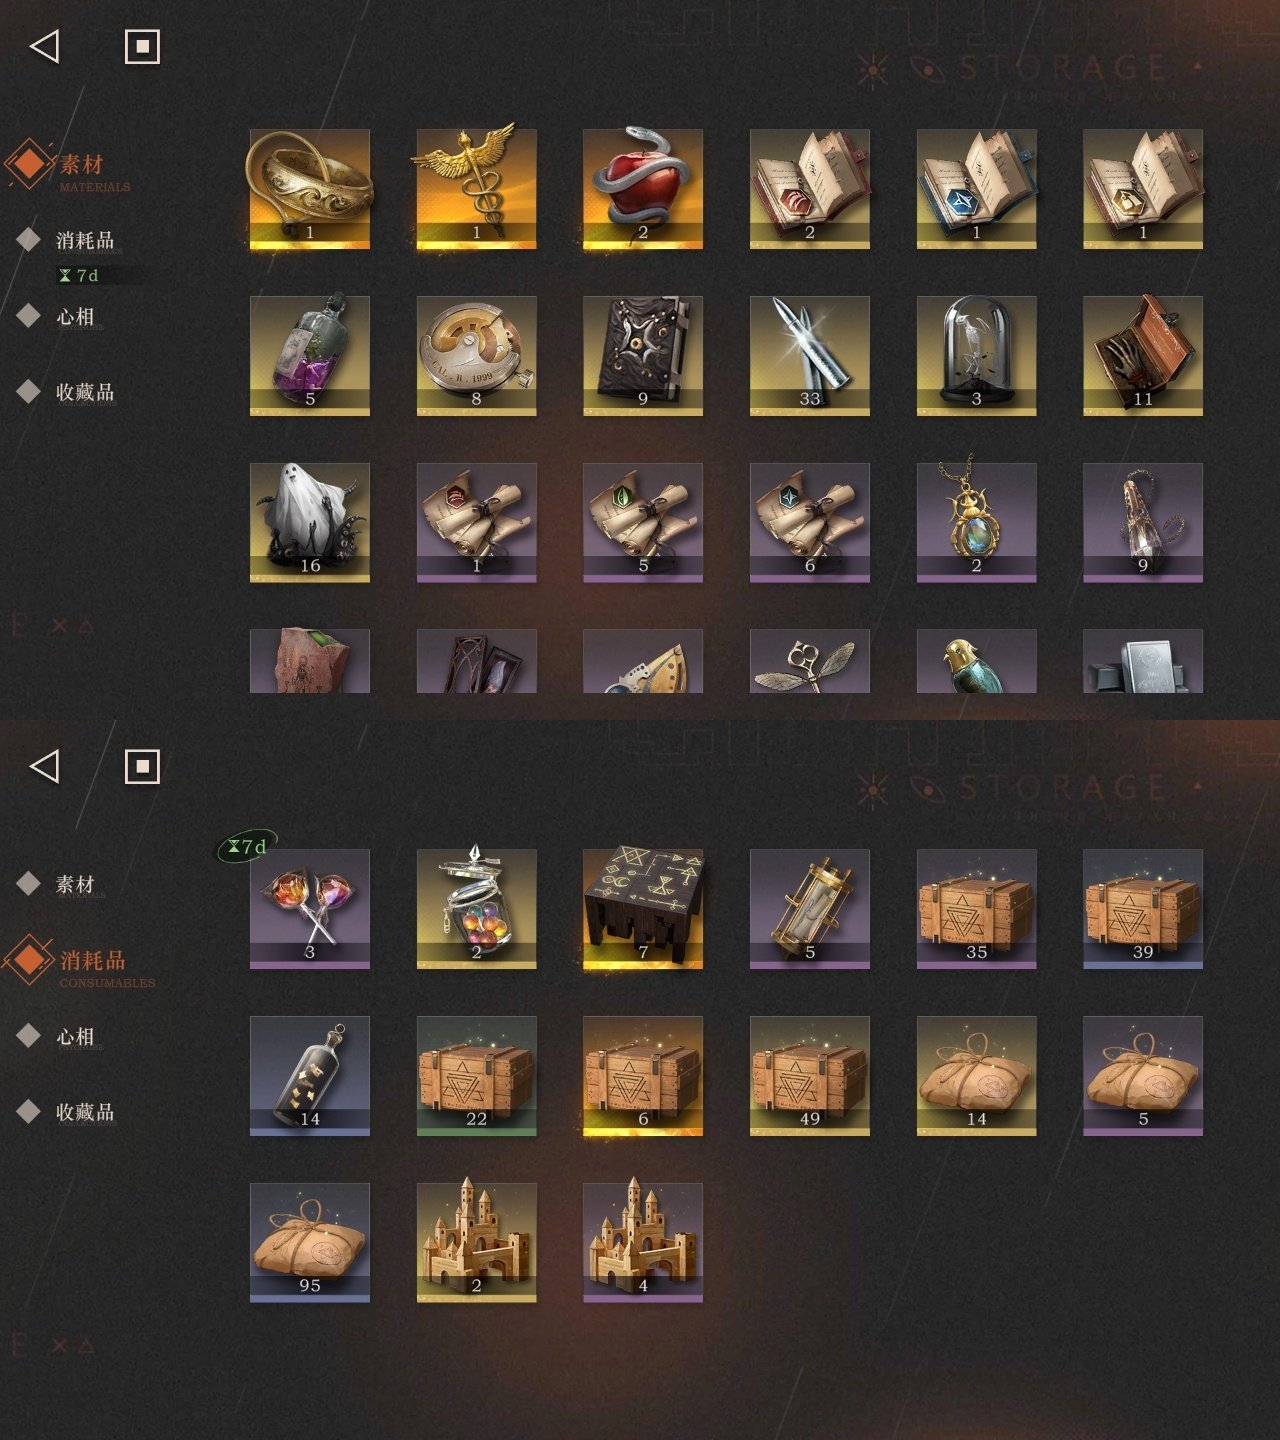Screen dimensions: 1280x1440
Task: Select the jar of colorful candies
Action: pyautogui.click(x=477, y=908)
